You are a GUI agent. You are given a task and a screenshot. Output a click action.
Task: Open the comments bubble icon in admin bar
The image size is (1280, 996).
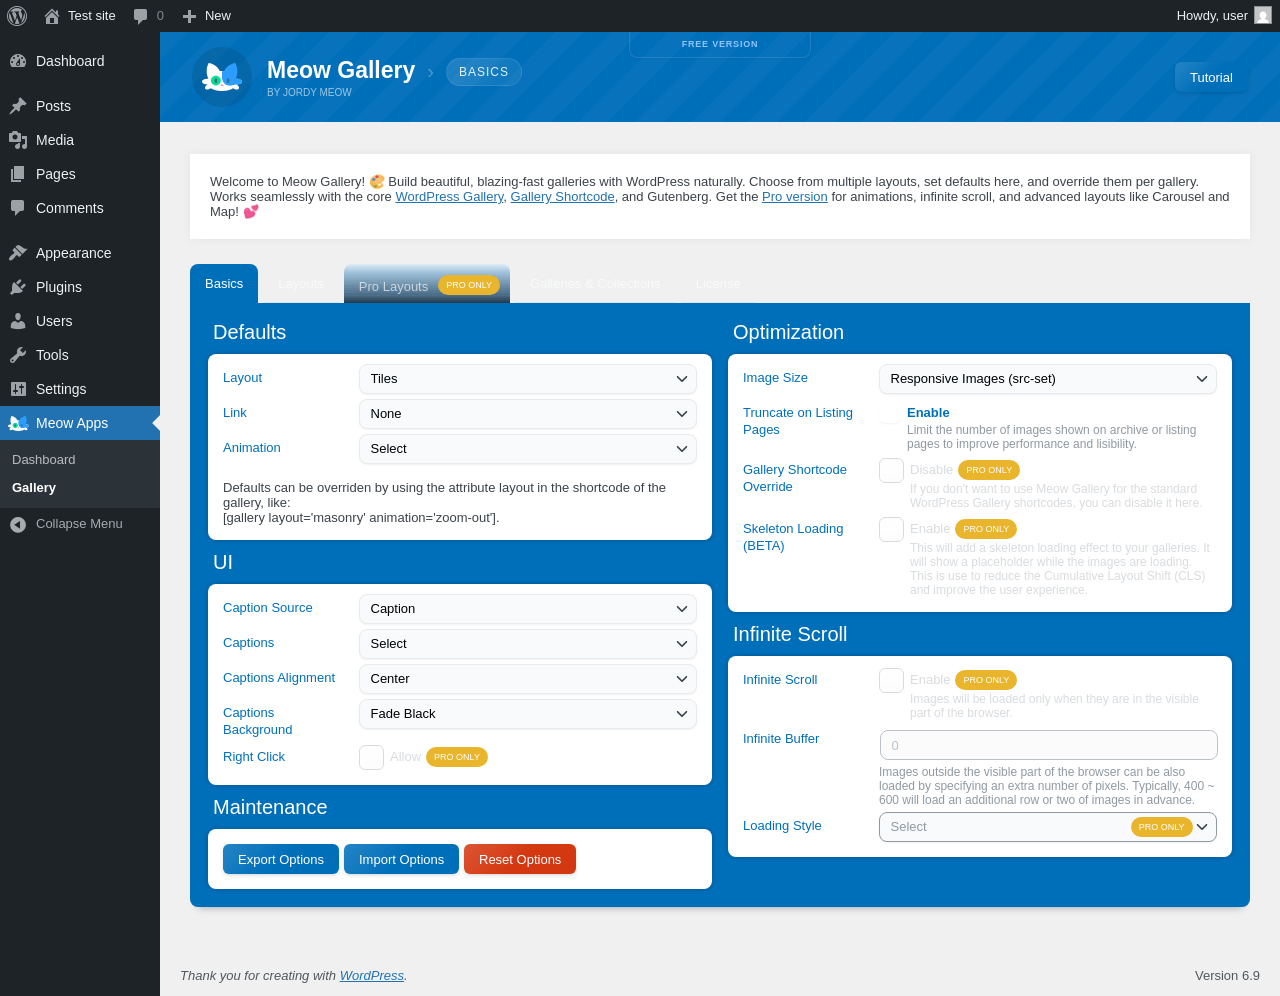tap(140, 16)
